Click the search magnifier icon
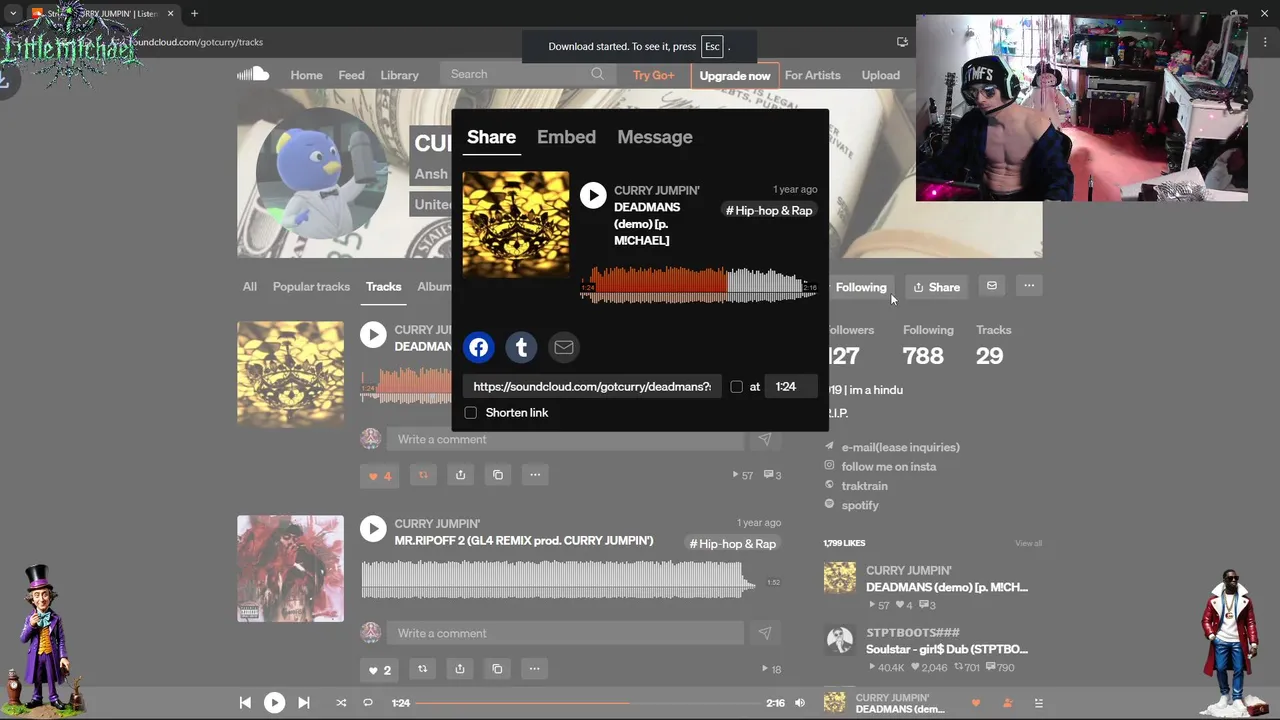This screenshot has height=720, width=1280. point(597,74)
